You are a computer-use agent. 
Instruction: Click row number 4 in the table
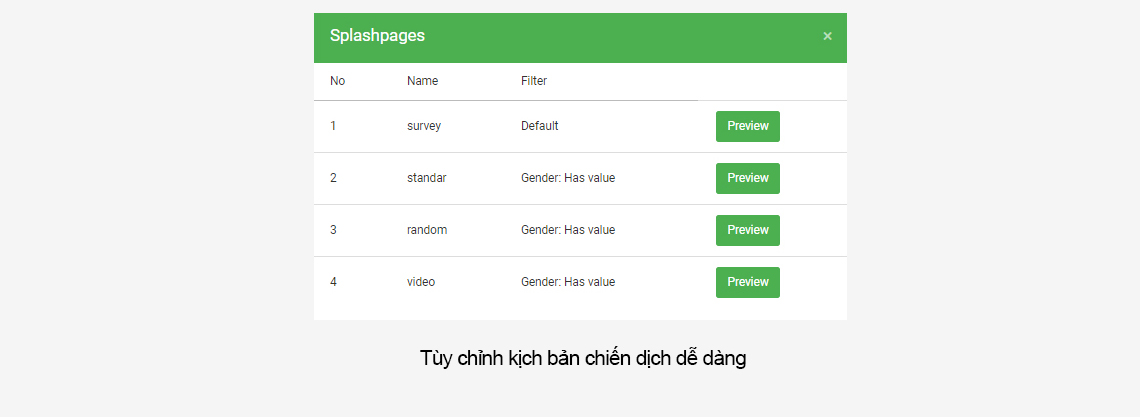[x=333, y=281]
